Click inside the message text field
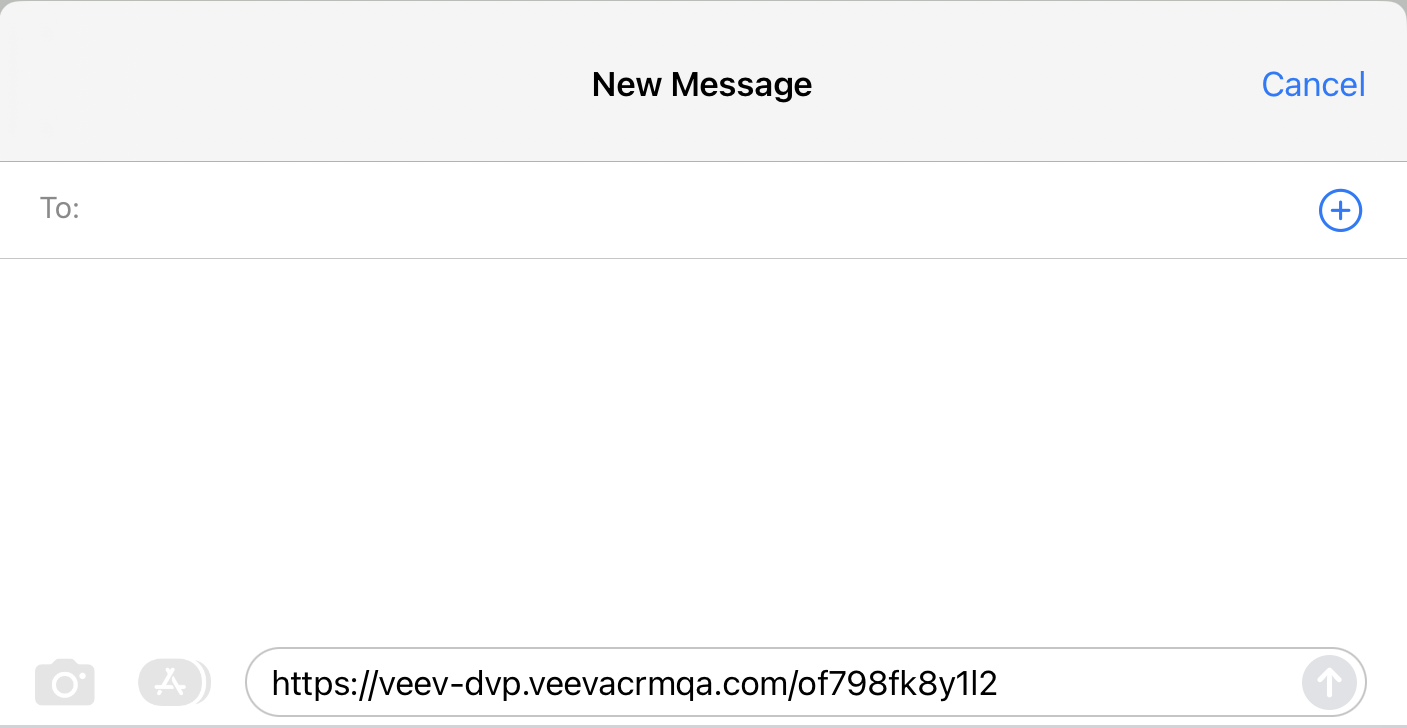 click(x=1140, y=684)
